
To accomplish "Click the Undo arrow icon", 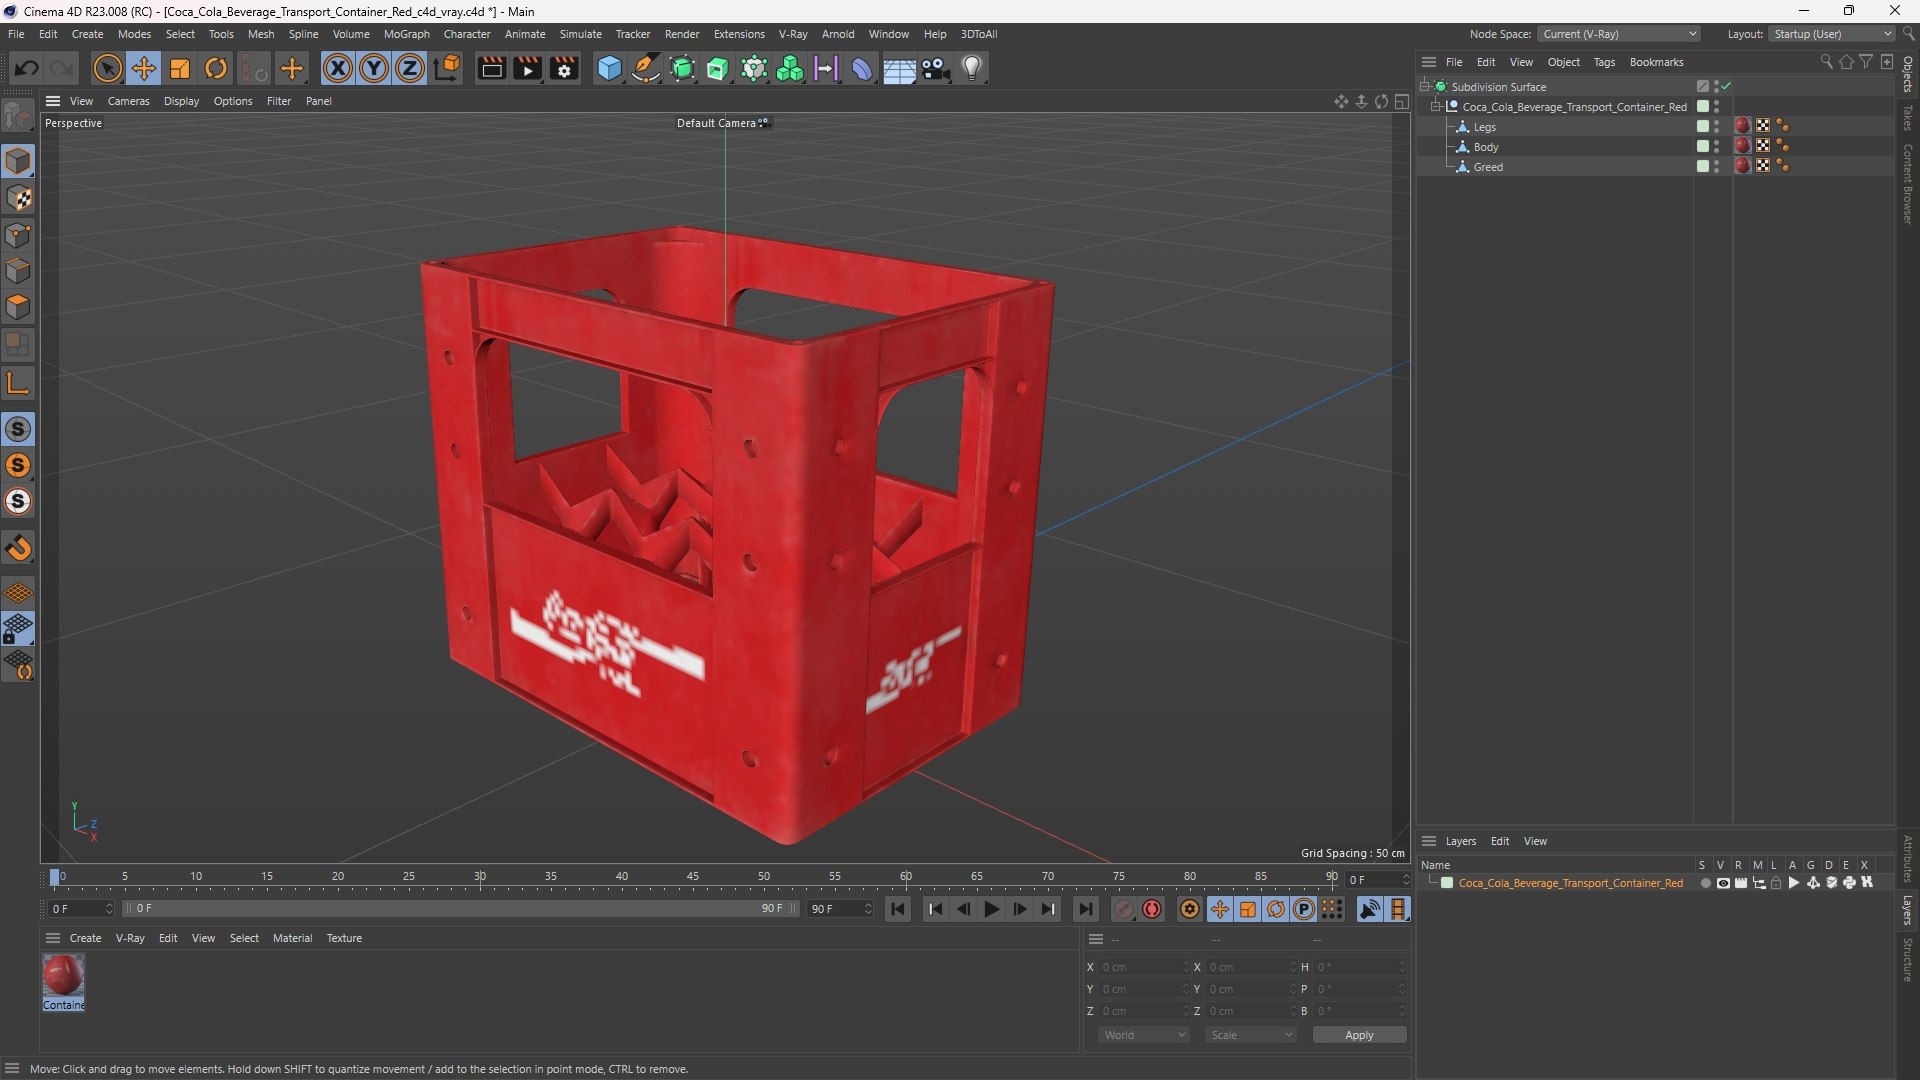I will pos(27,68).
